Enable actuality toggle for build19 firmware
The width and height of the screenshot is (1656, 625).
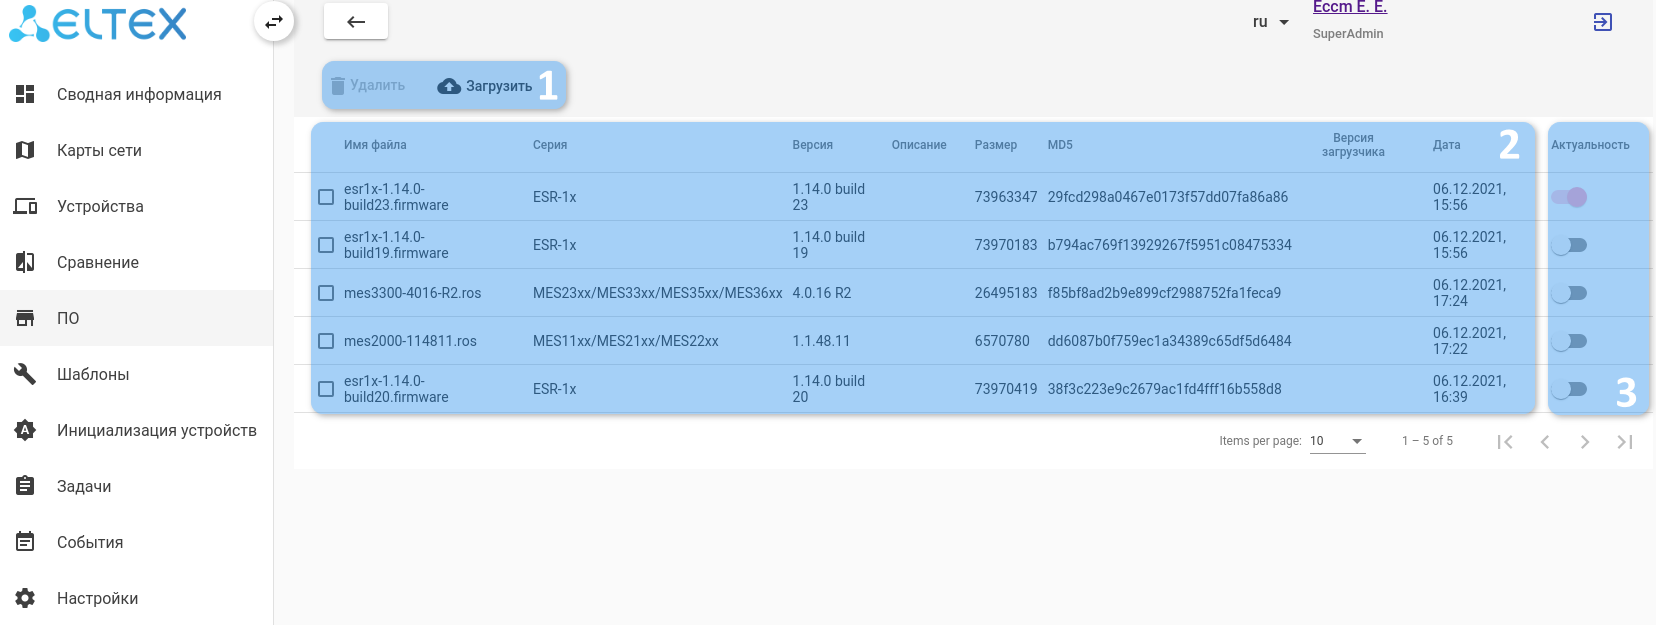[x=1569, y=245]
